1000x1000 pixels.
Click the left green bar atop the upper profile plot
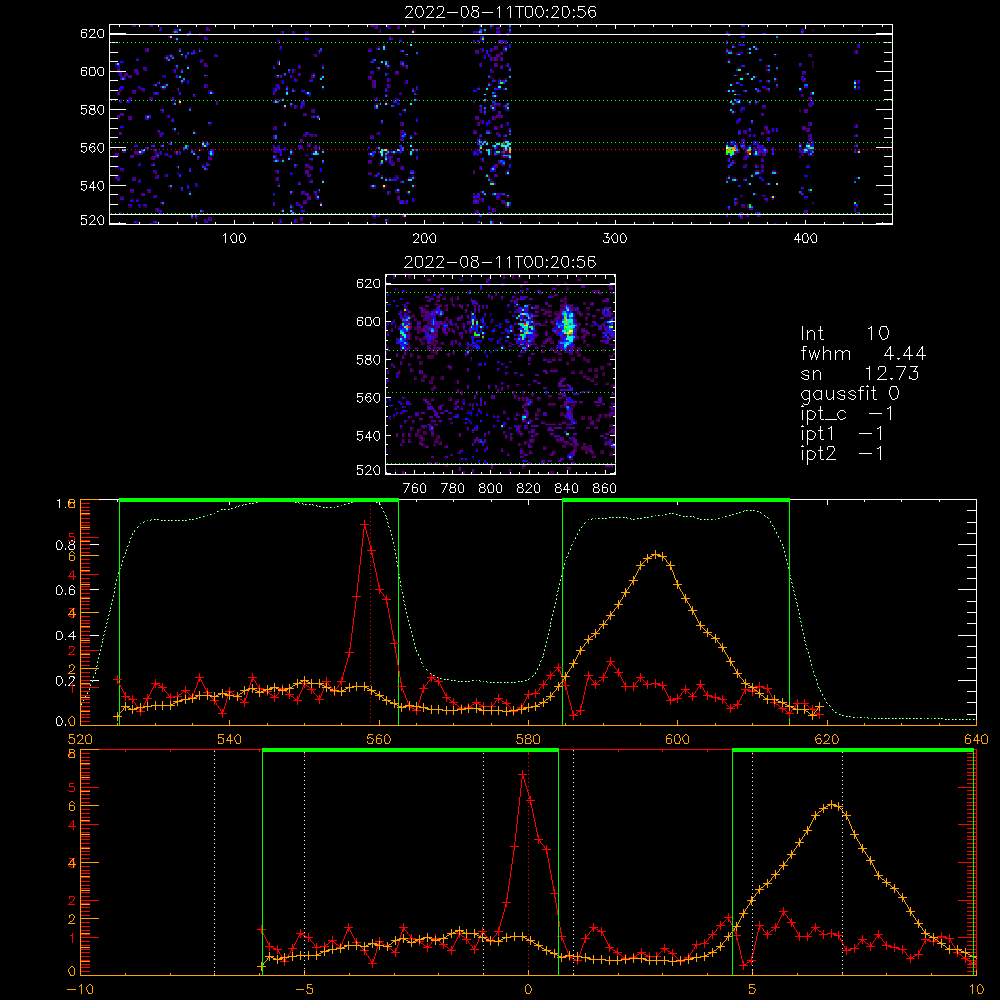coord(259,500)
